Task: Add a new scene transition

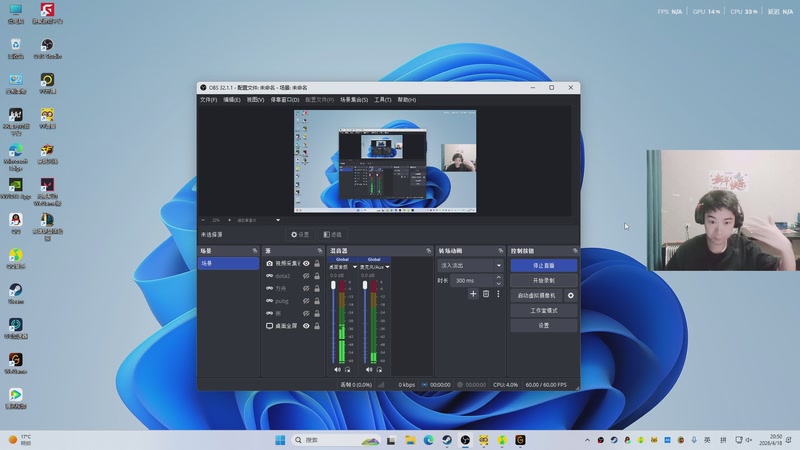Action: click(473, 294)
